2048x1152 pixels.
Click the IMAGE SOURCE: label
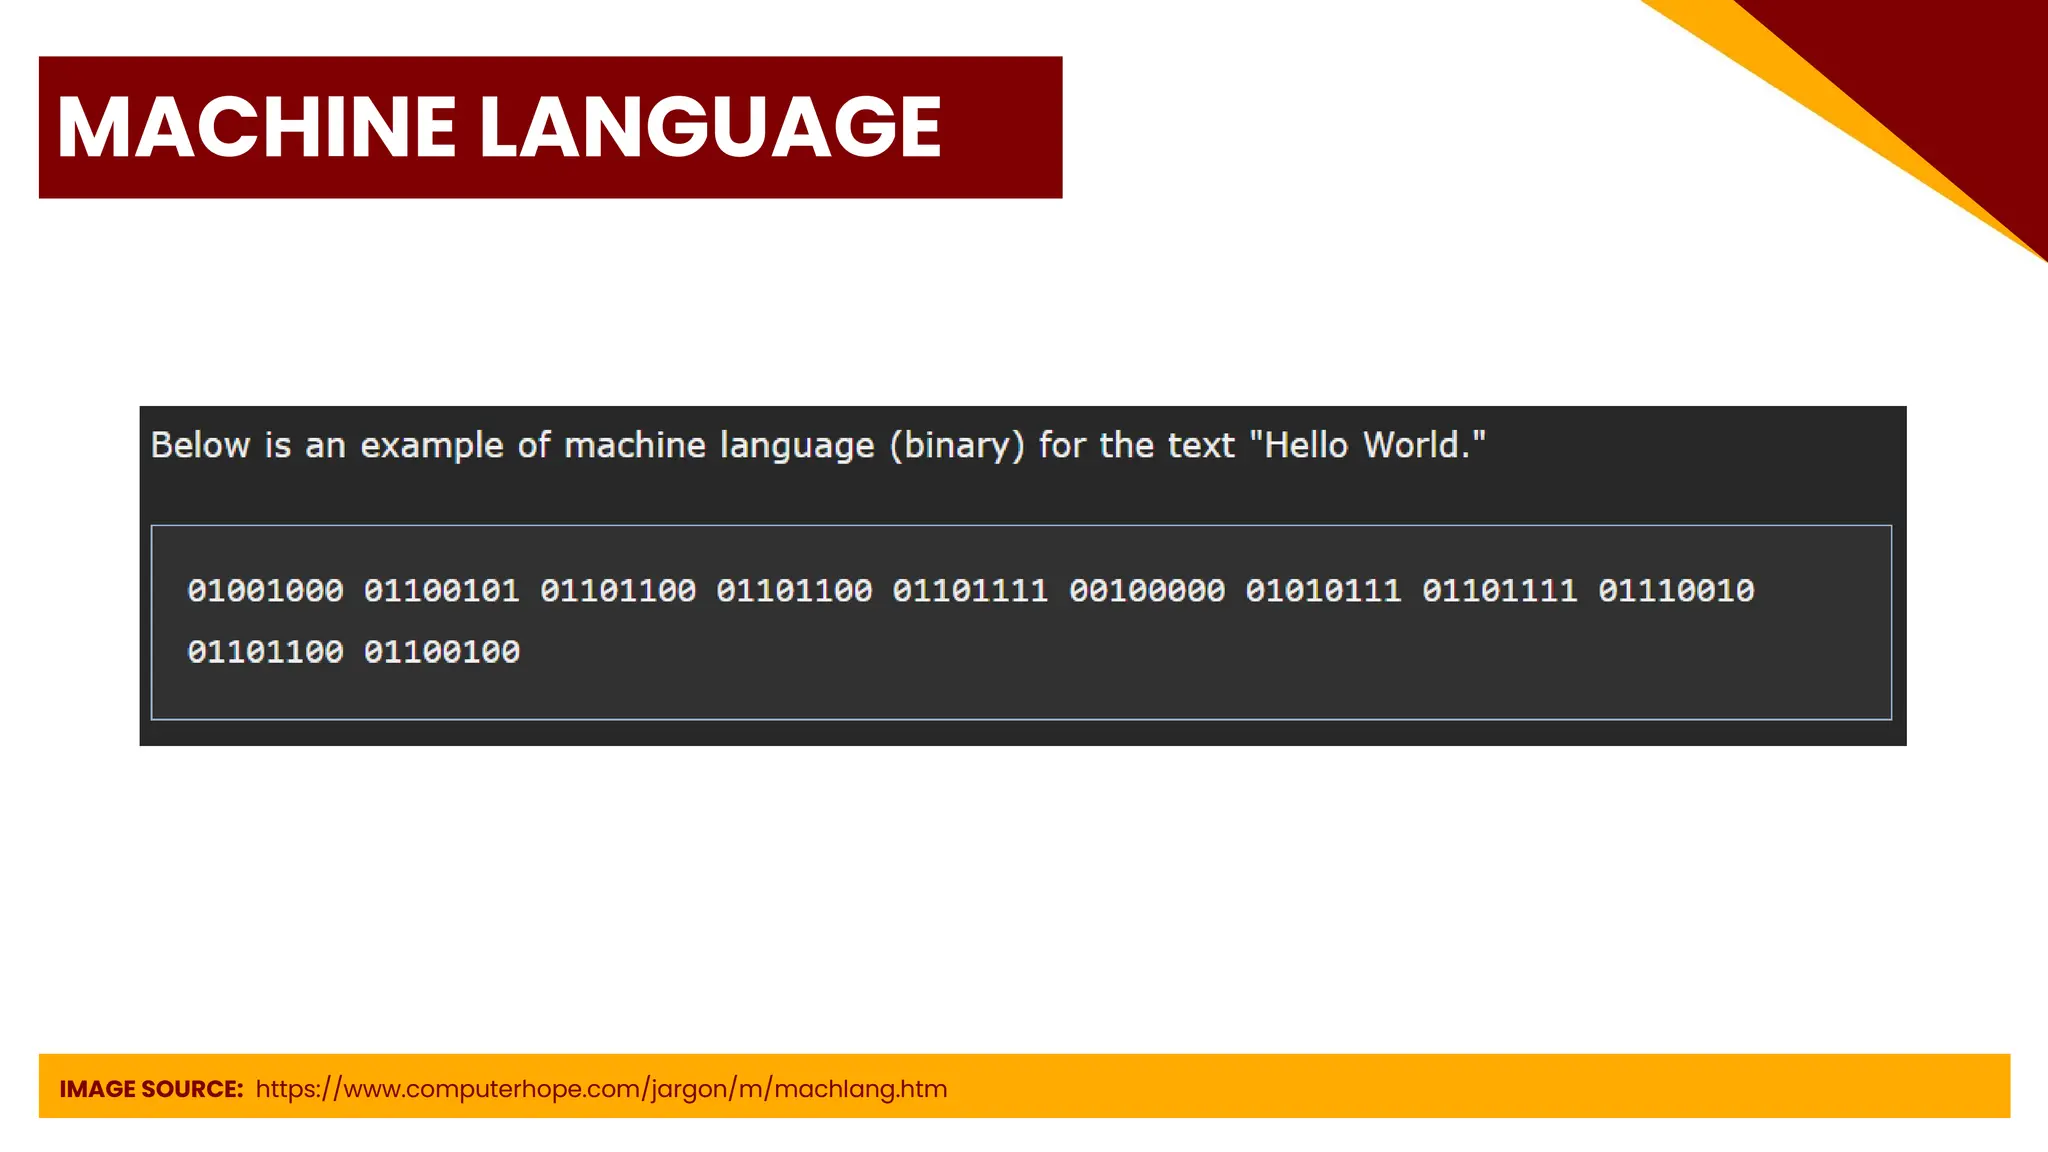[x=151, y=1089]
